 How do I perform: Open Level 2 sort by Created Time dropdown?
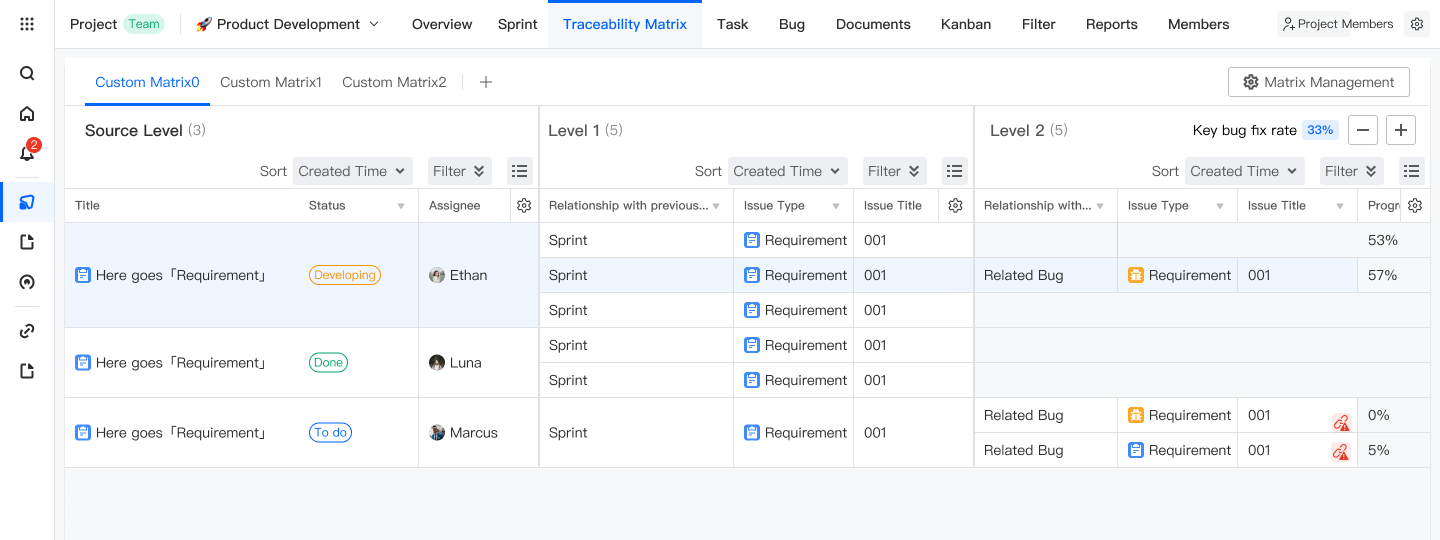click(x=1245, y=171)
